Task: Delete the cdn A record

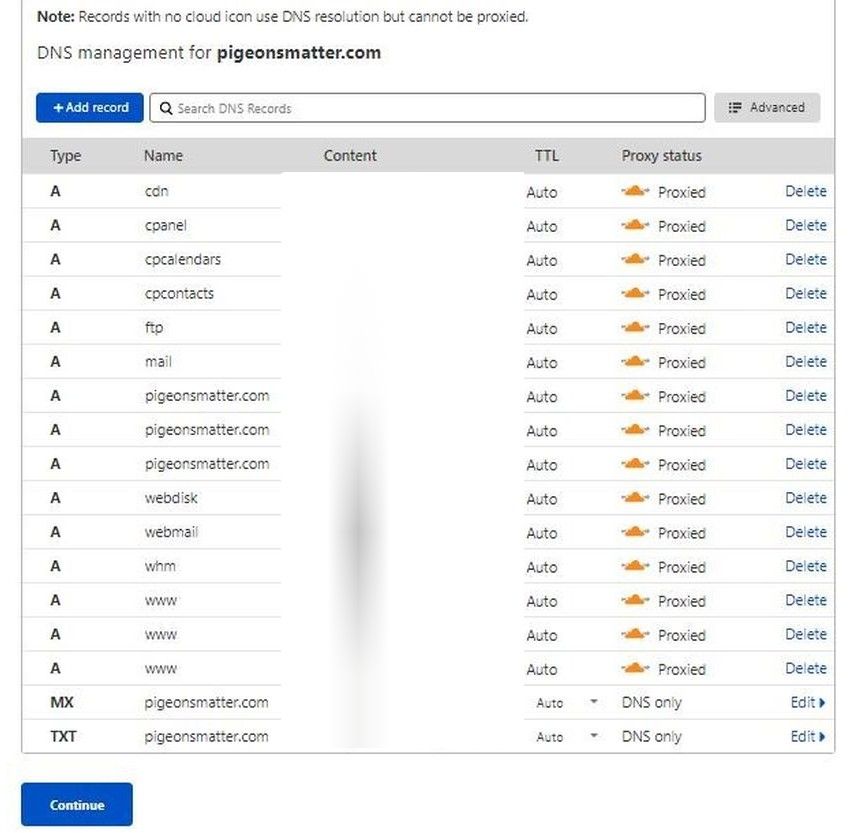Action: [x=806, y=191]
